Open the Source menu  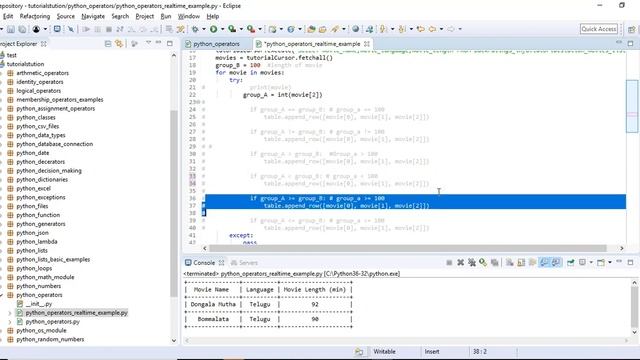pyautogui.click(x=66, y=16)
